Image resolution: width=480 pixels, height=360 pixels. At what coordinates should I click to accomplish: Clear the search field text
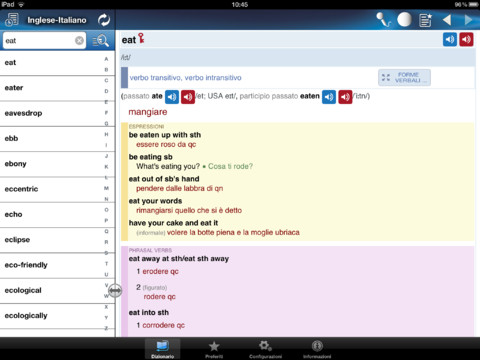pyautogui.click(x=79, y=41)
